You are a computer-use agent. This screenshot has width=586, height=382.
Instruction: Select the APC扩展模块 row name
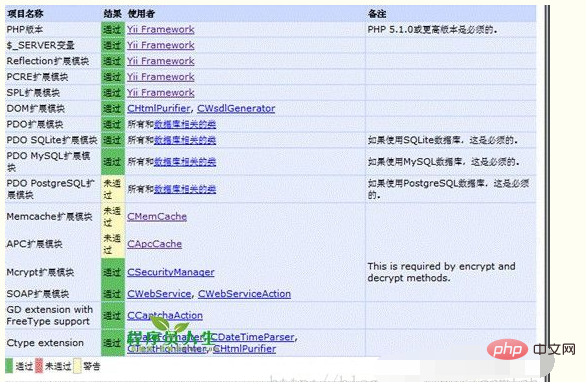(x=34, y=244)
